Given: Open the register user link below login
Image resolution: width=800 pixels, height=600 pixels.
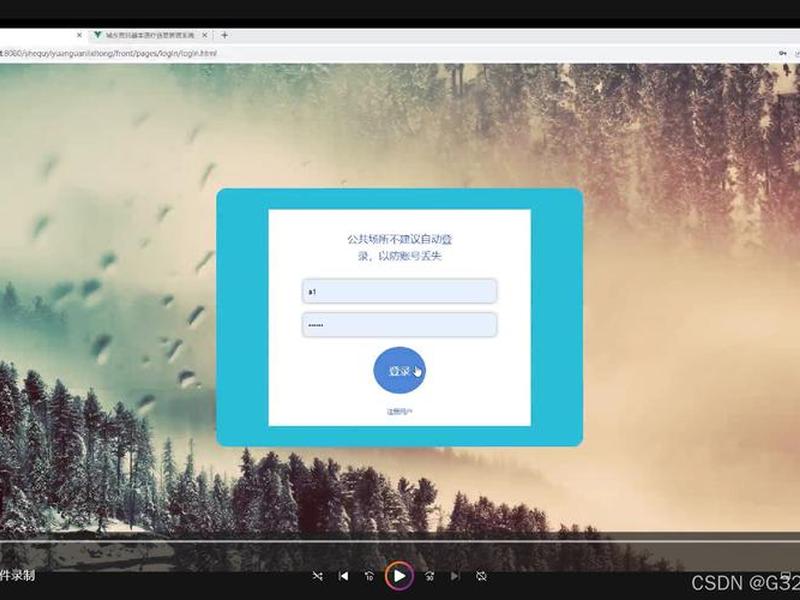Looking at the screenshot, I should [x=399, y=411].
